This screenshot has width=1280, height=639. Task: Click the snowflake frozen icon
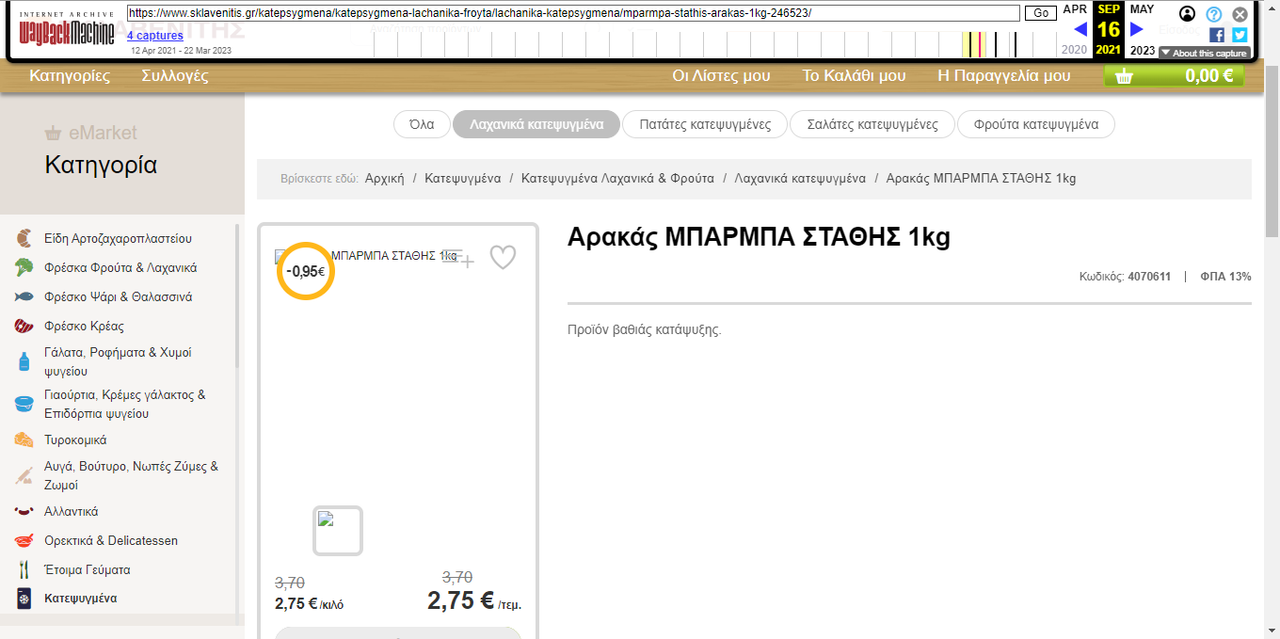(x=24, y=598)
